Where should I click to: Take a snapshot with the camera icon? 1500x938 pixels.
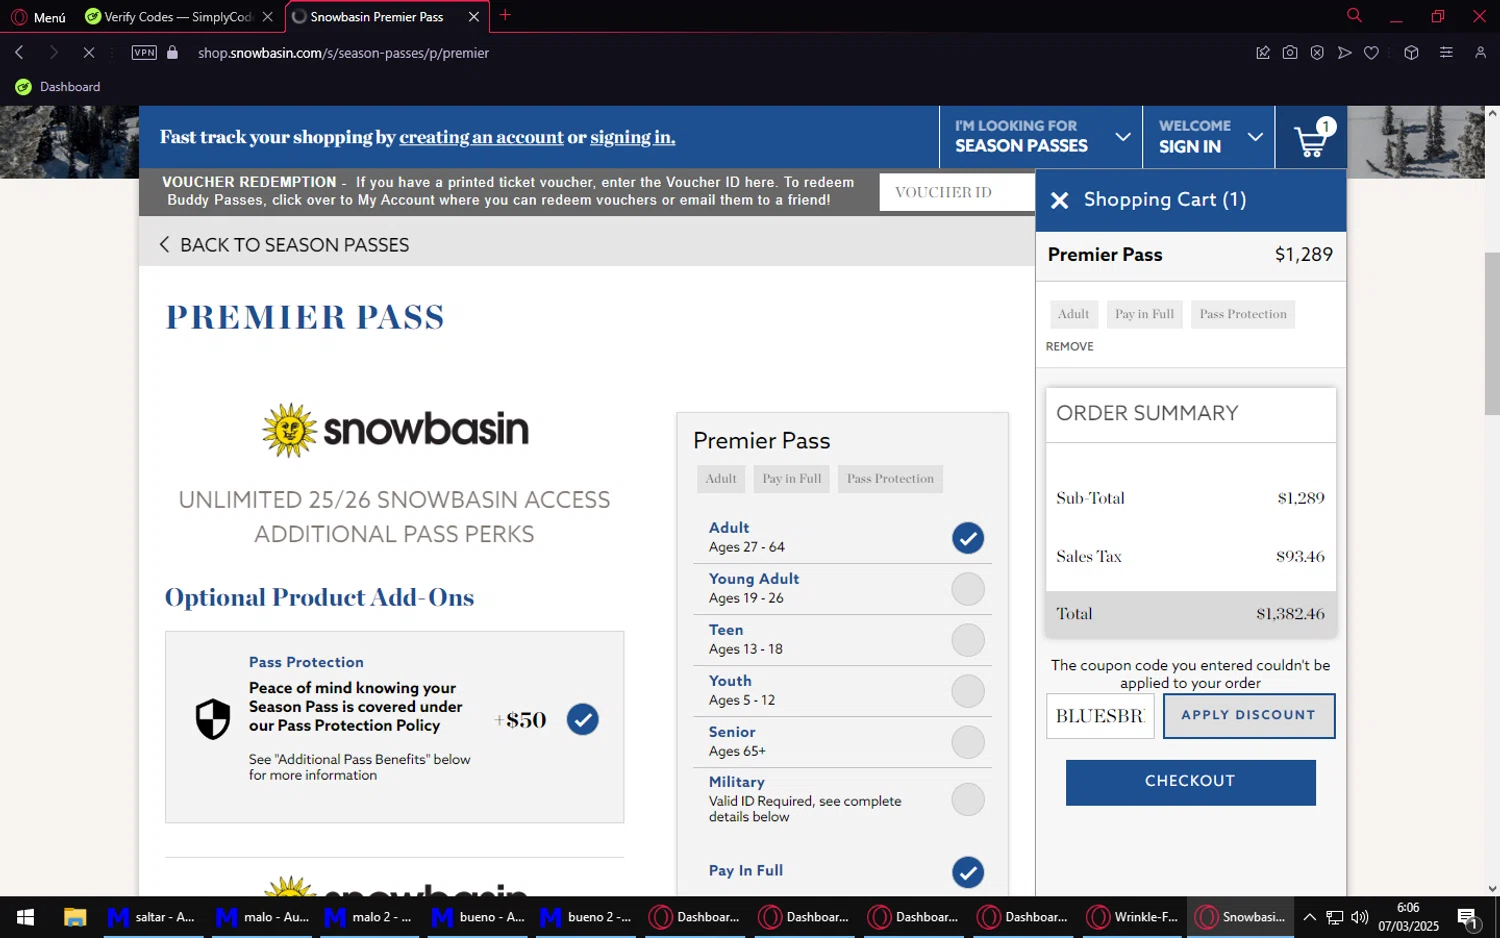[1290, 53]
